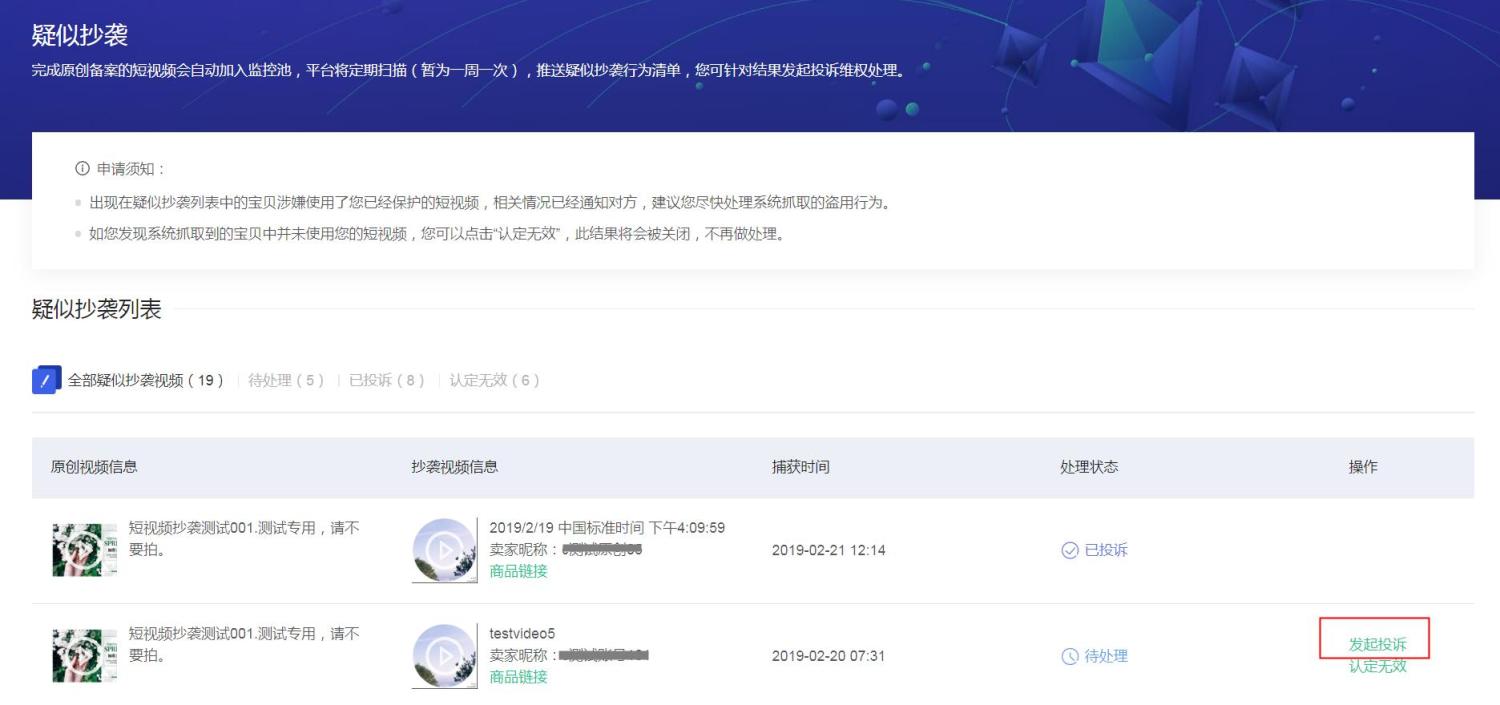Click the testvideo5 video title

click(522, 634)
